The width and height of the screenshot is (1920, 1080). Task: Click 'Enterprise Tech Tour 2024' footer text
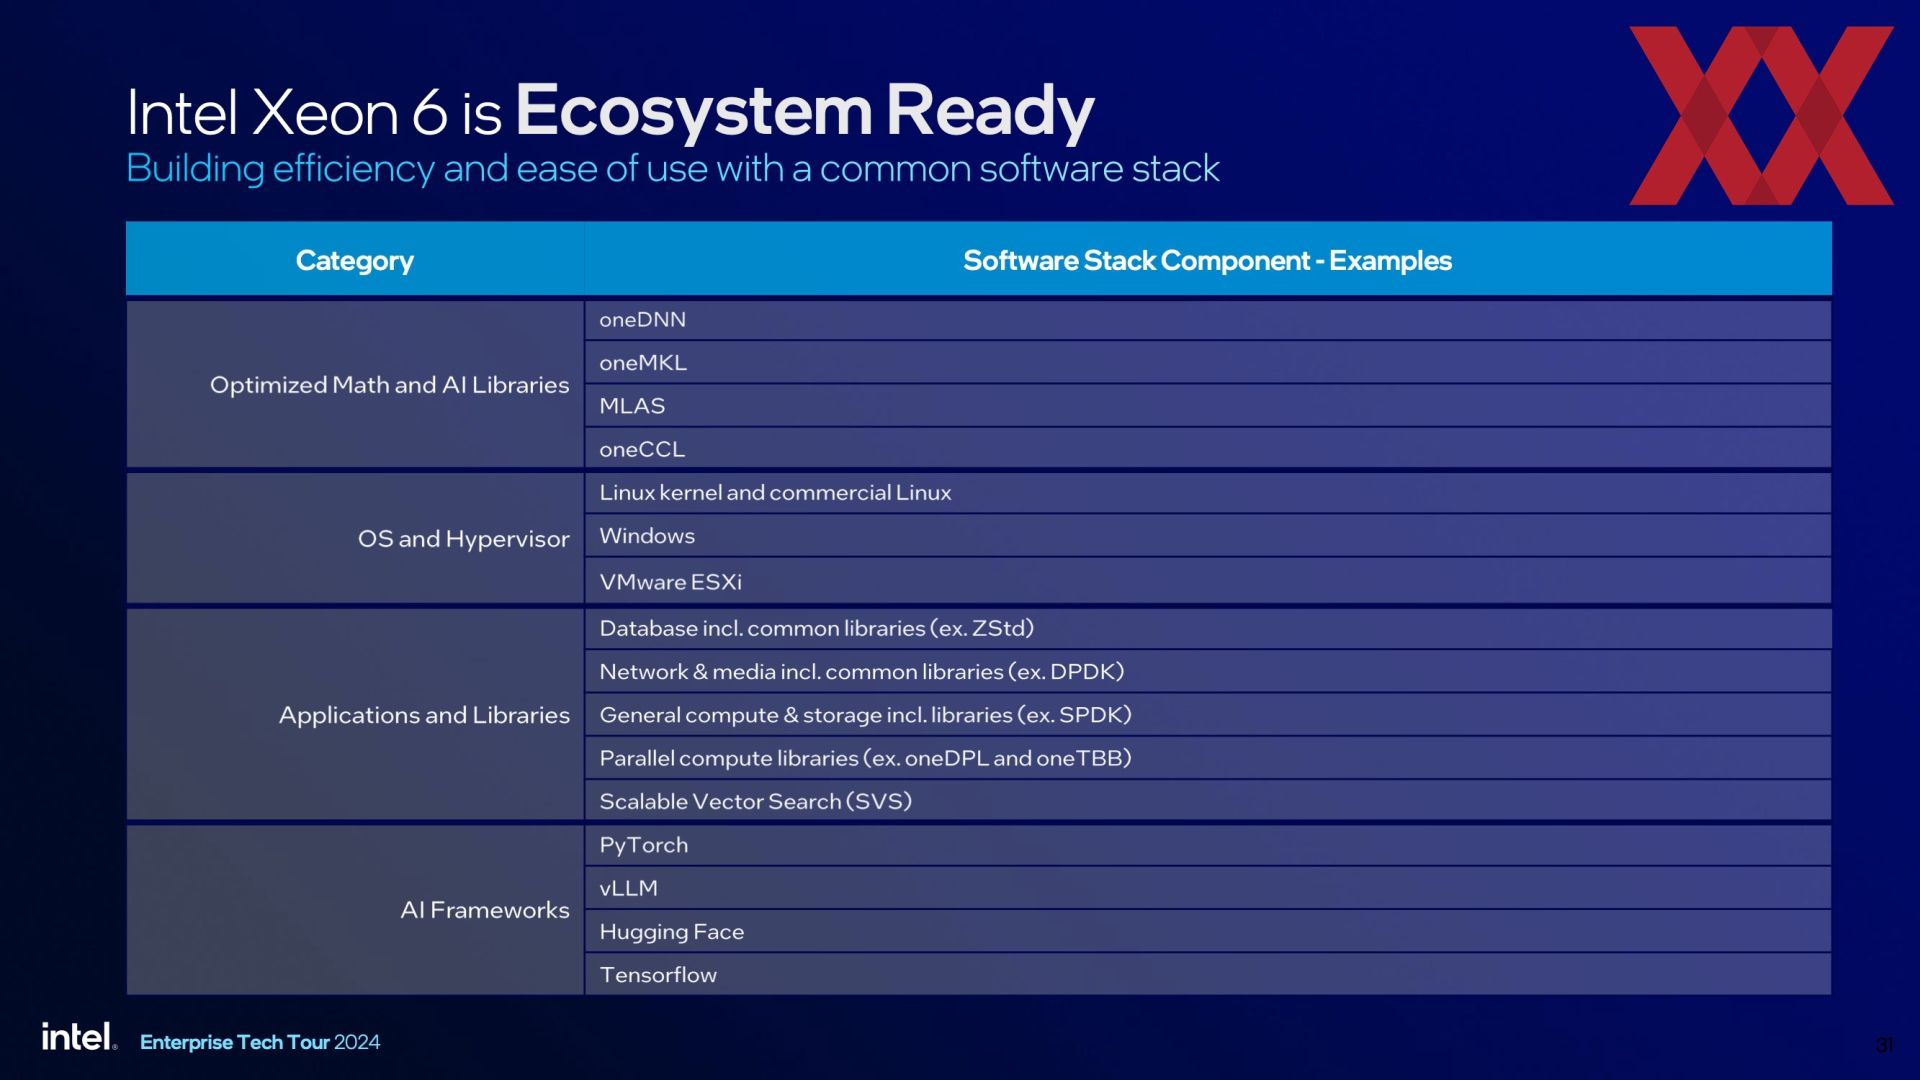tap(260, 1042)
